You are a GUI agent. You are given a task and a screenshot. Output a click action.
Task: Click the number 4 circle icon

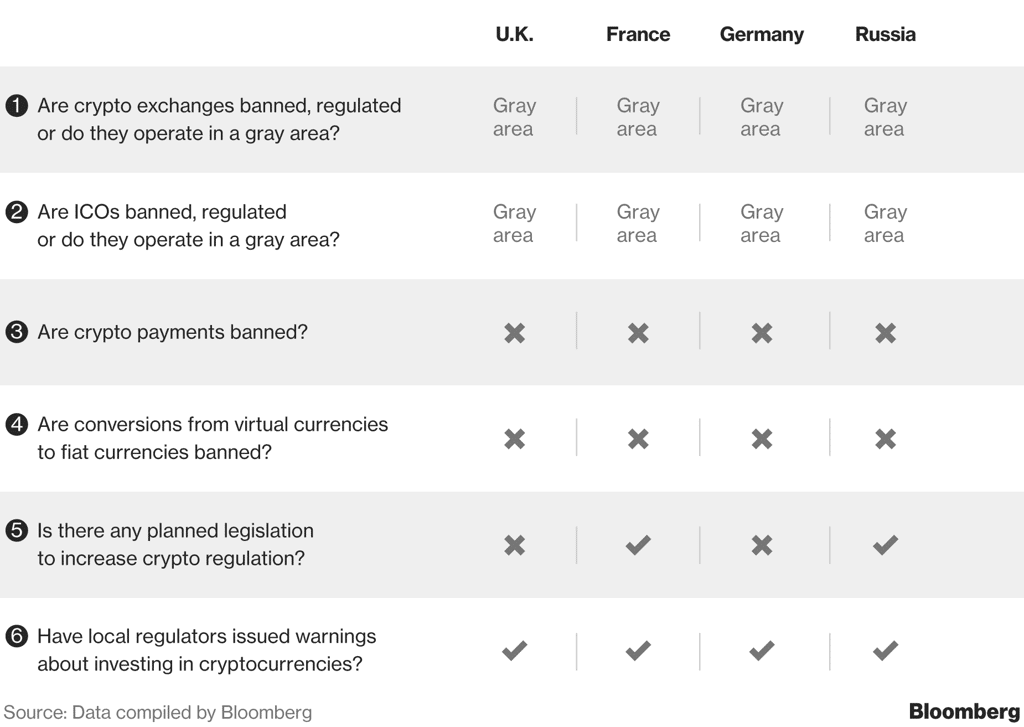[16, 425]
